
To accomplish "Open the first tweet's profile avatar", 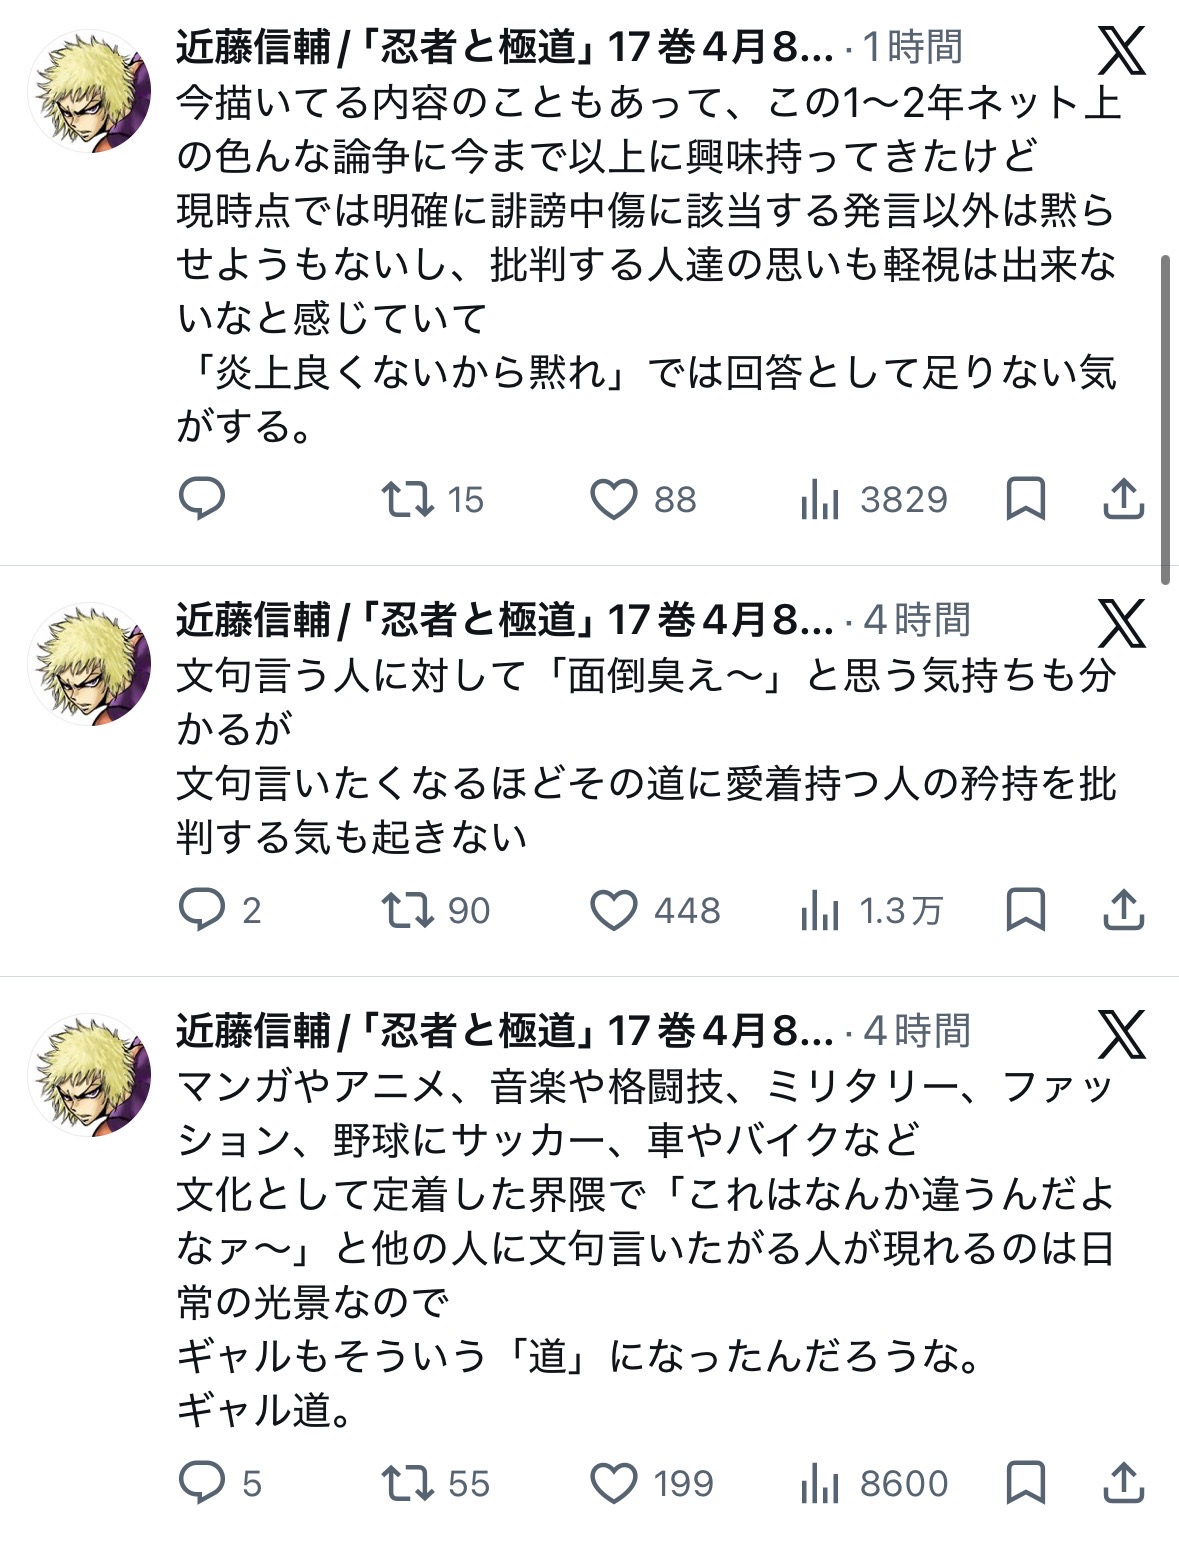I will tap(91, 92).
